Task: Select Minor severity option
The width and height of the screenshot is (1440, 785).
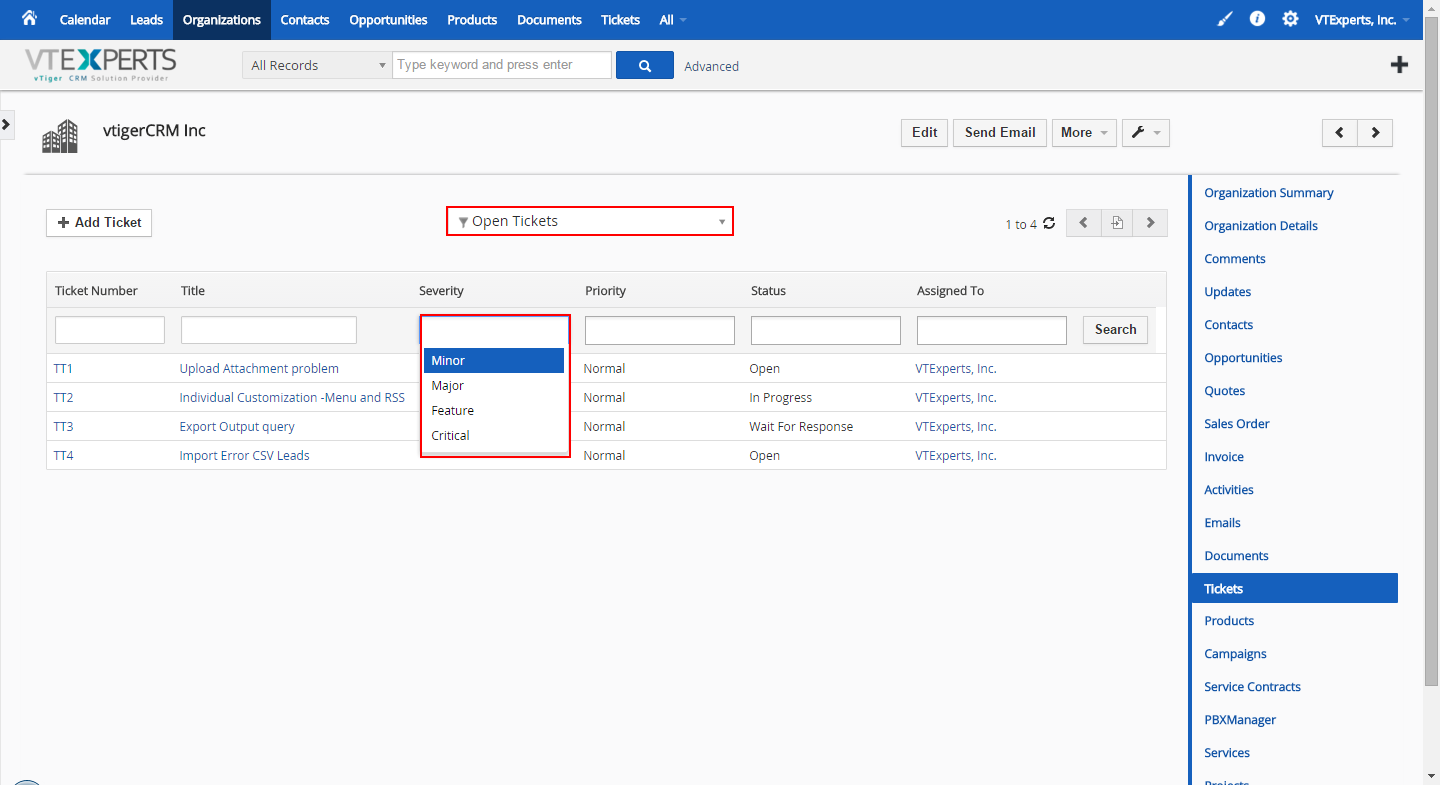Action: tap(494, 360)
